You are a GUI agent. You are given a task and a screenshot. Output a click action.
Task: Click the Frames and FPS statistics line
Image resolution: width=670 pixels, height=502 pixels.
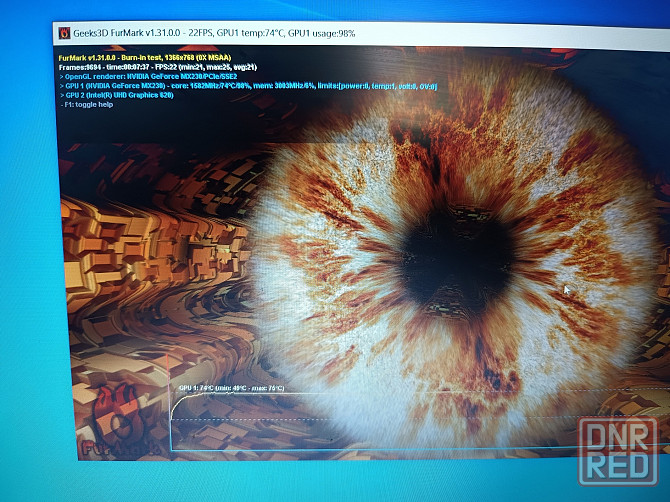click(158, 67)
